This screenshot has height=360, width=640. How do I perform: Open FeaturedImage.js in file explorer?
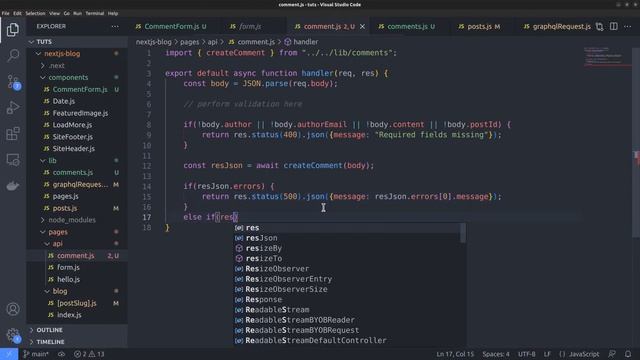coord(77,113)
